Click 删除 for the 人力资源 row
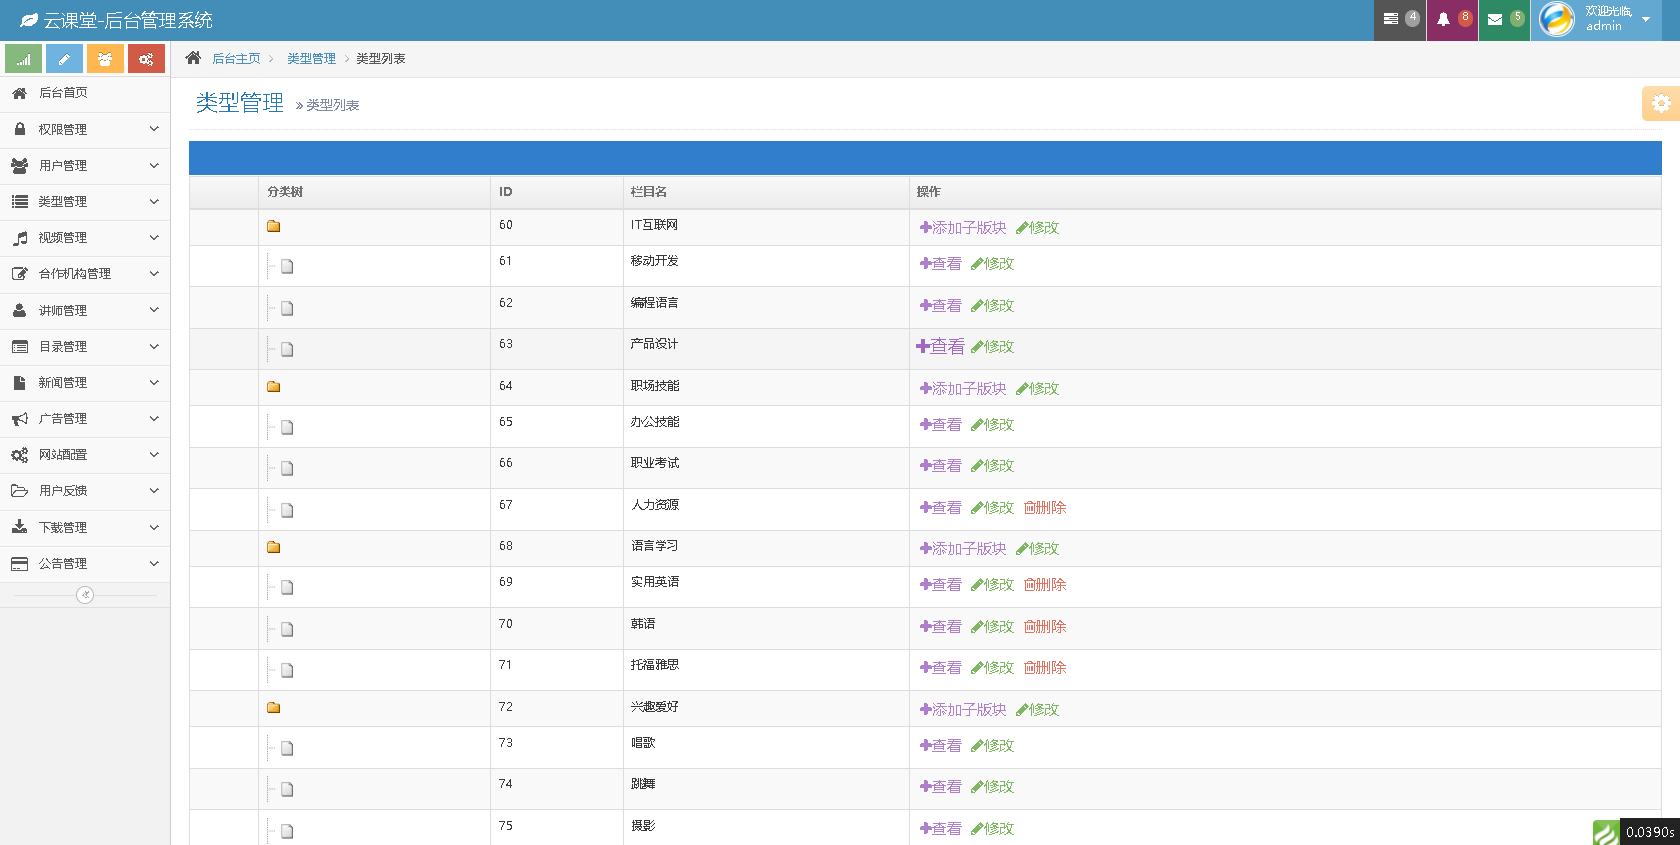 1045,508
